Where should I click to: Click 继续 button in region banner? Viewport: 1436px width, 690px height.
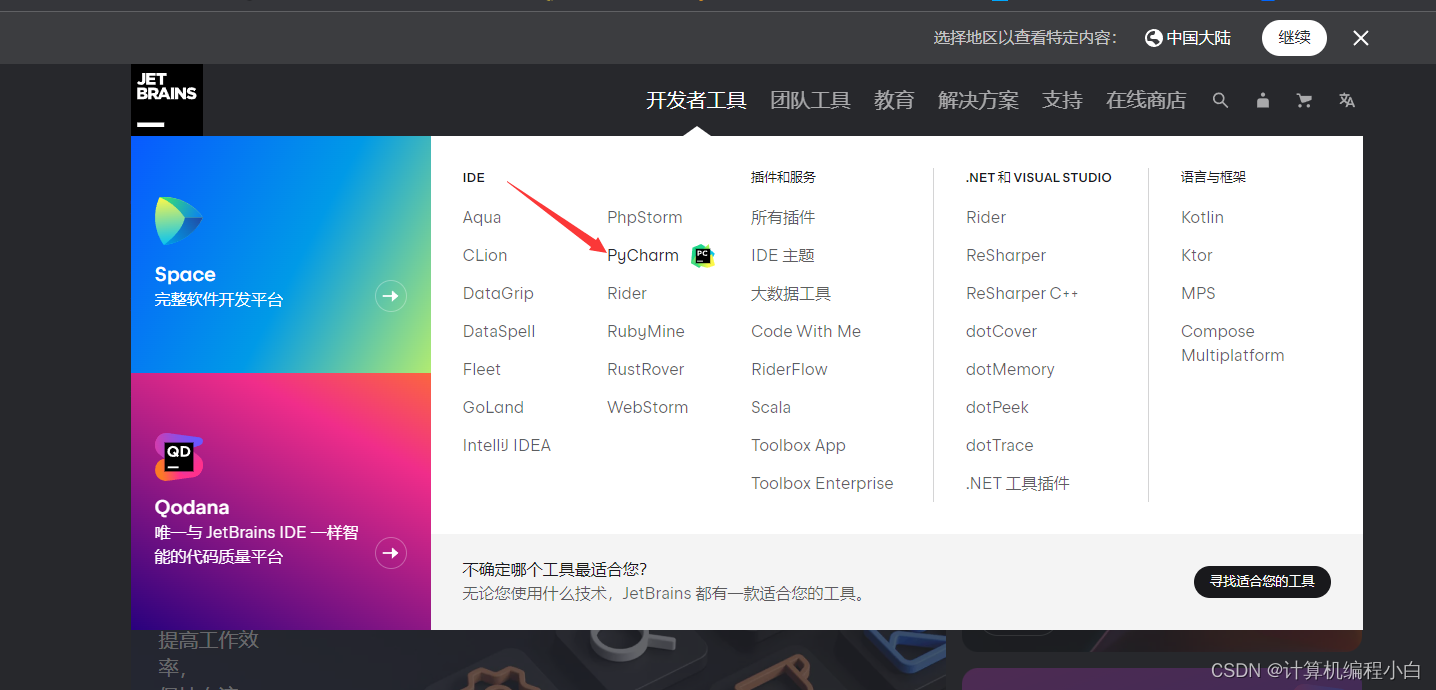[x=1294, y=38]
